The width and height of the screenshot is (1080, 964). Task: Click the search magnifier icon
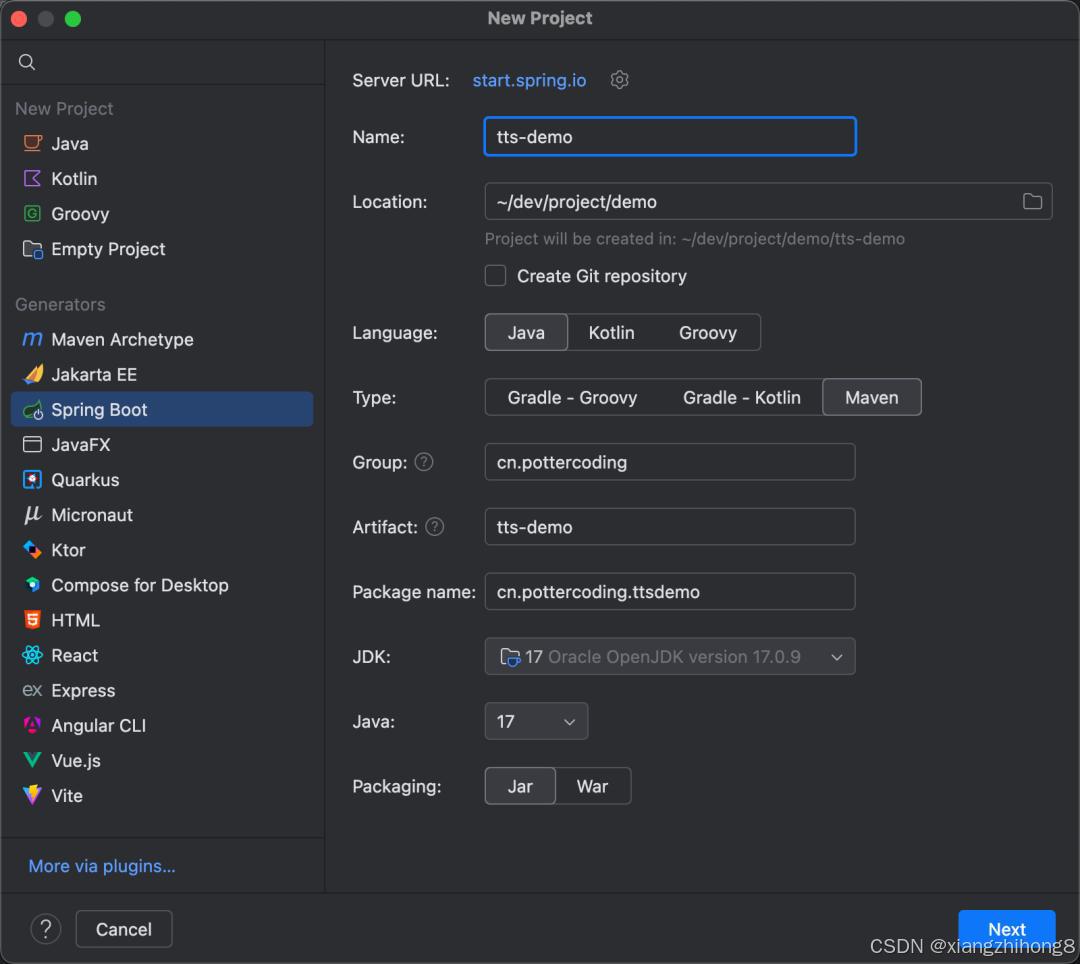pos(27,62)
